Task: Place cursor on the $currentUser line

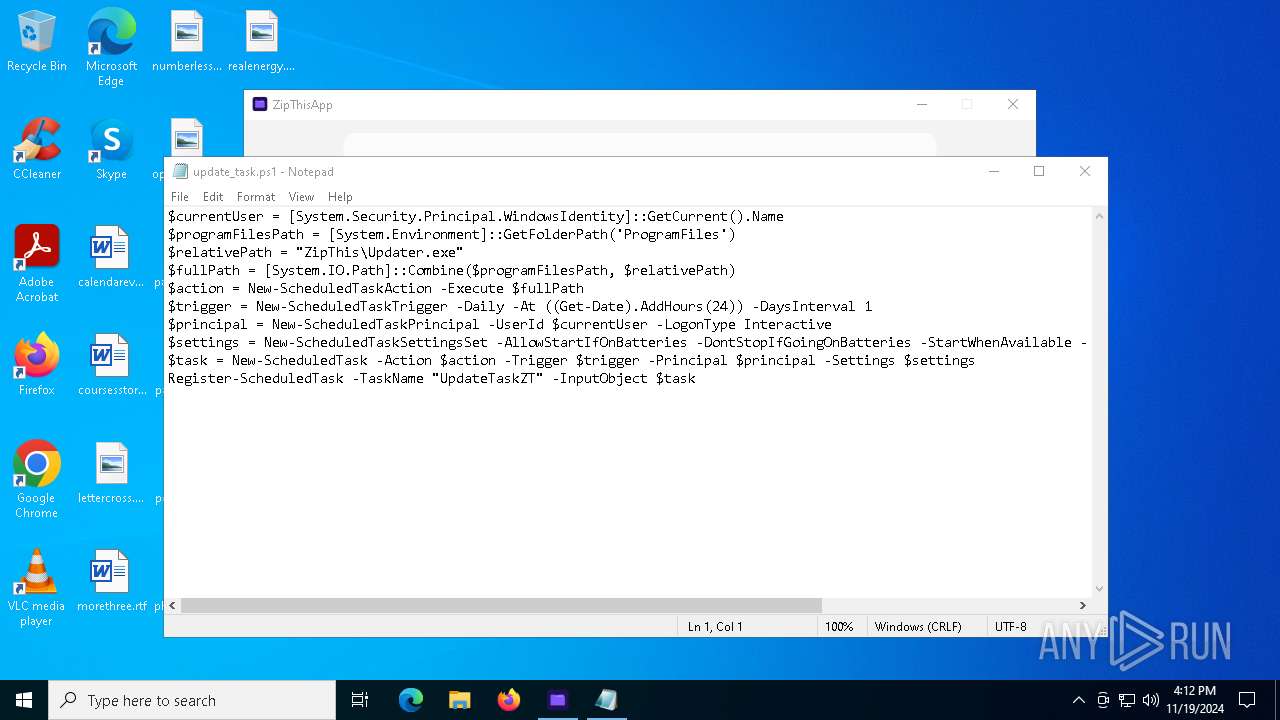Action: 476,216
